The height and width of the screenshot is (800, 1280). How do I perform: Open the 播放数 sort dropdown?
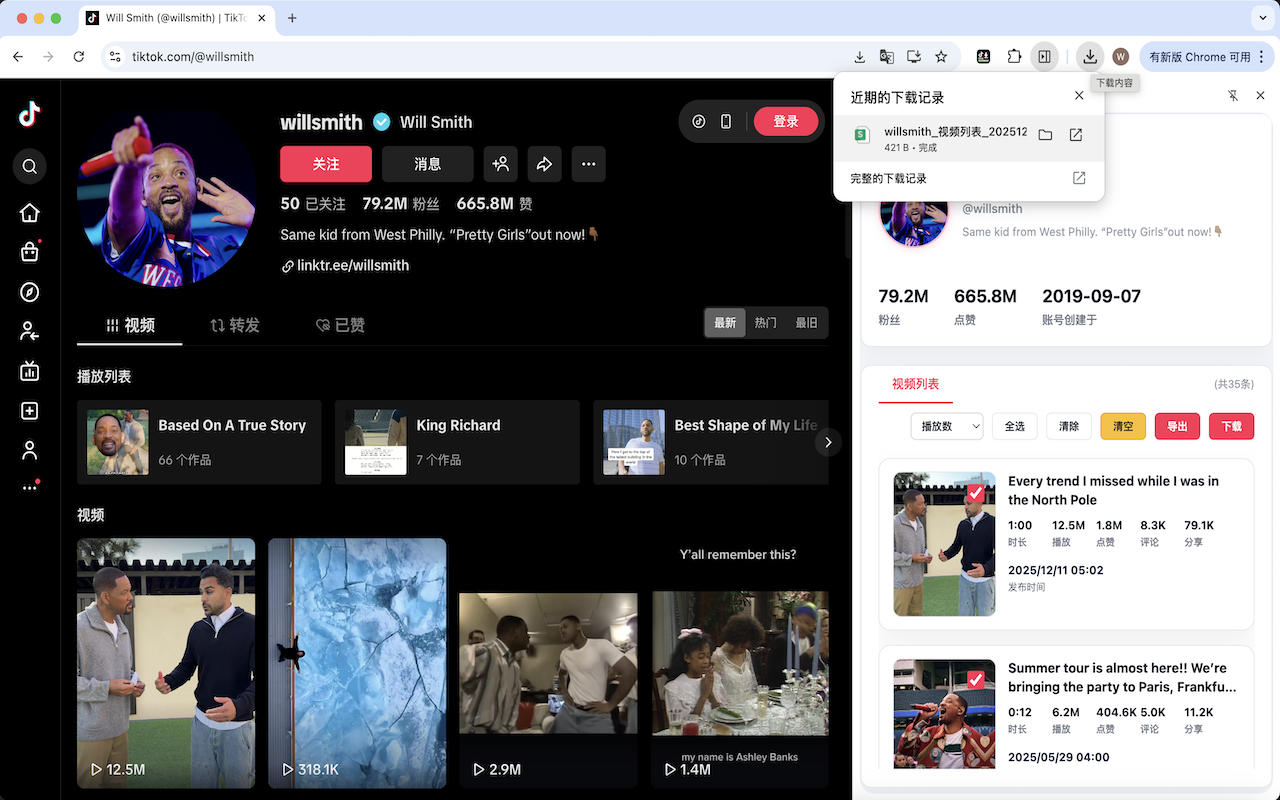[x=947, y=426]
